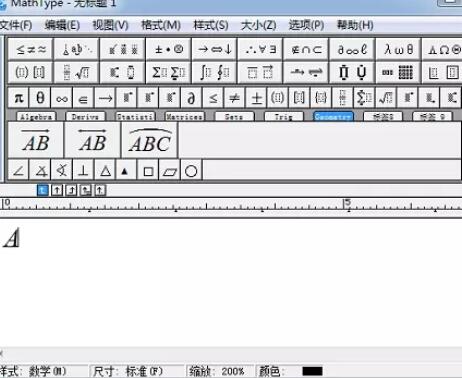This screenshot has height=378, width=462.
Task: Open the 大小(Z) menu
Action: [258, 25]
